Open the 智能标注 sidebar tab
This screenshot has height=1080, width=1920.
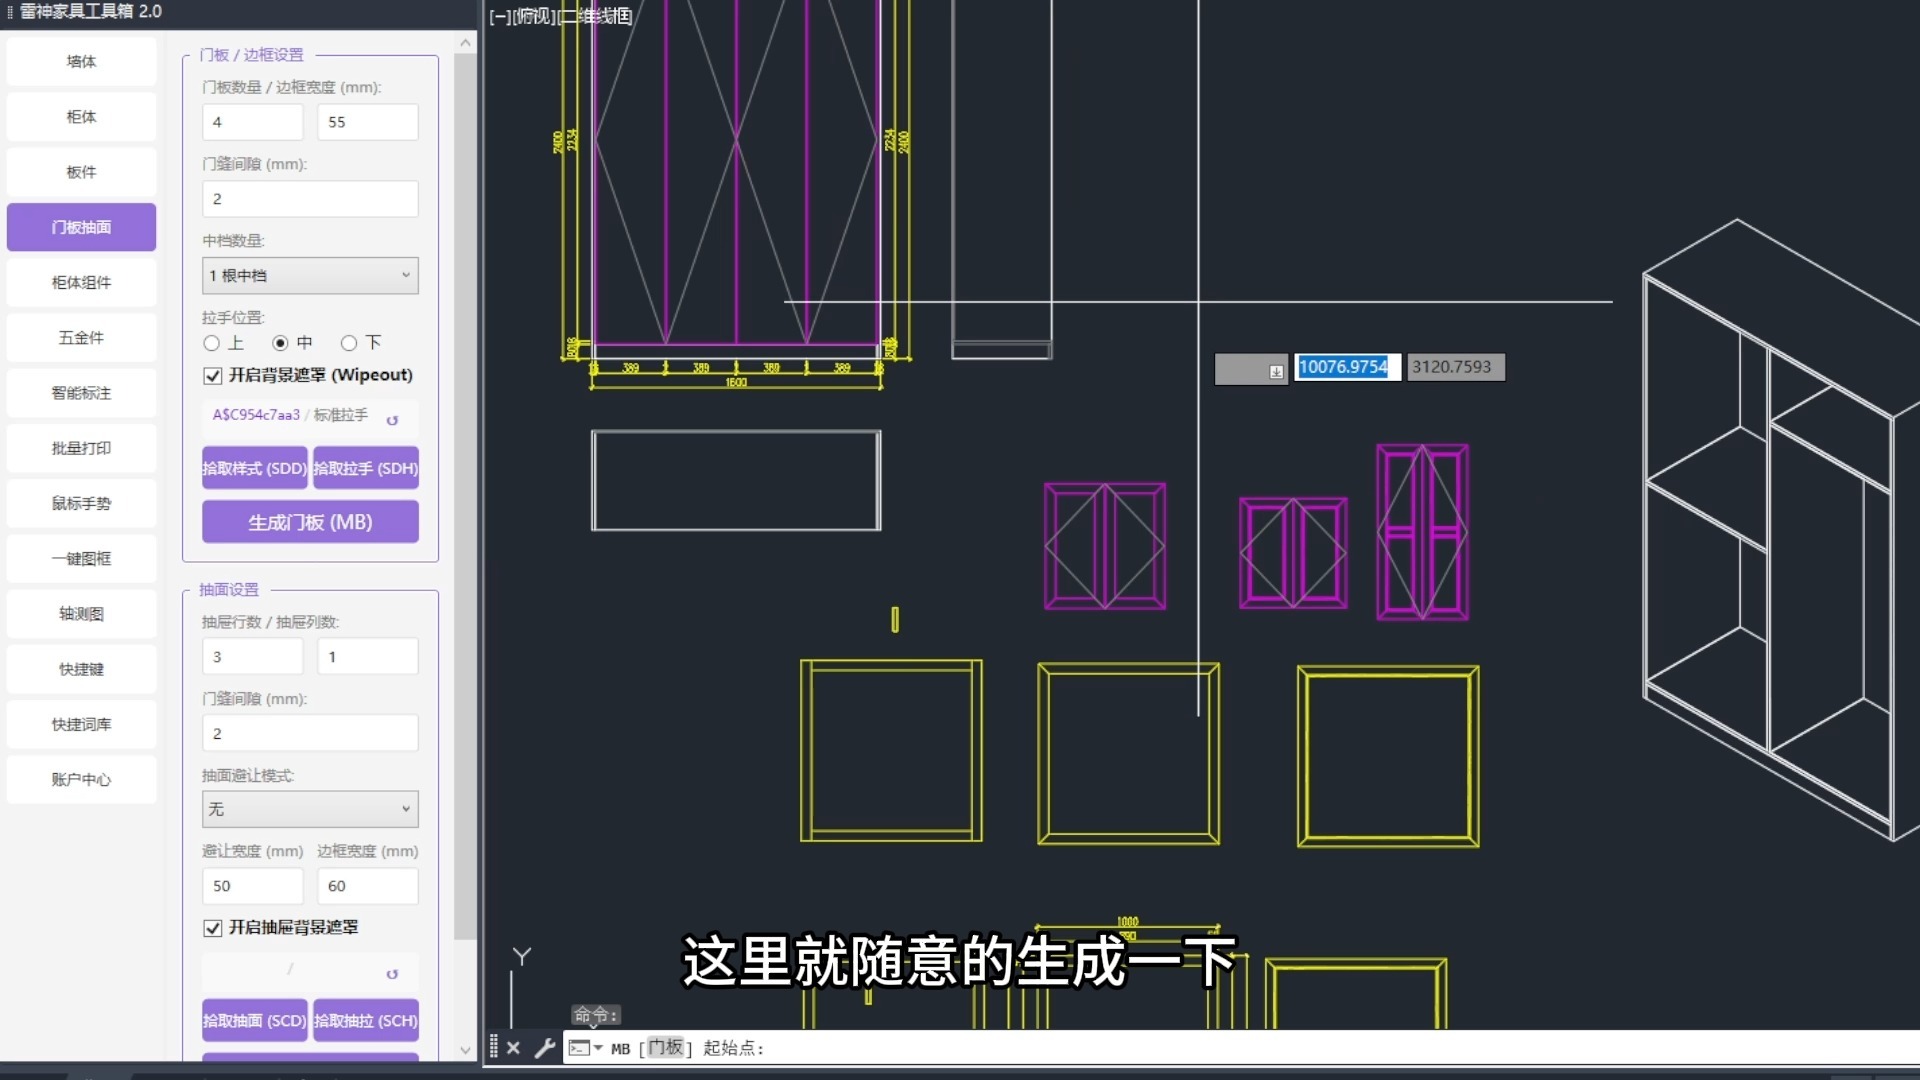(81, 393)
